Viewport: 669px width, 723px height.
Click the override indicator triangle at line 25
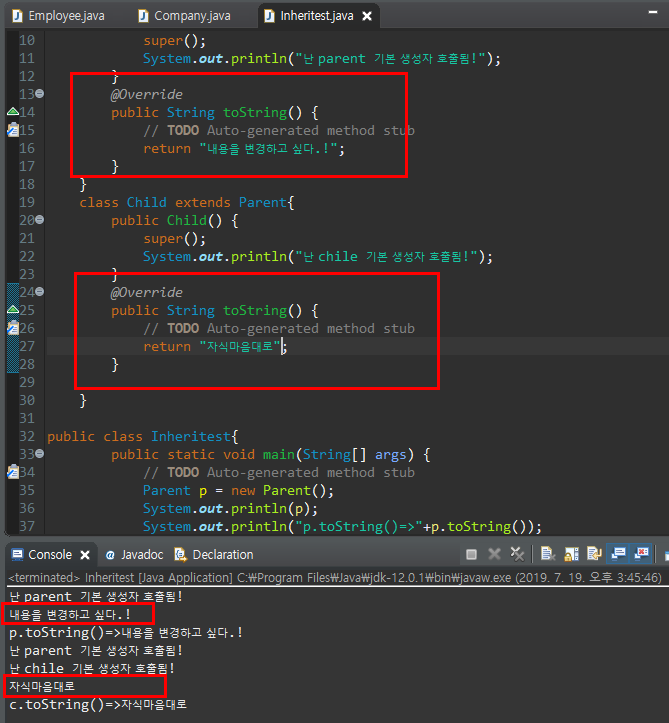click(13, 309)
